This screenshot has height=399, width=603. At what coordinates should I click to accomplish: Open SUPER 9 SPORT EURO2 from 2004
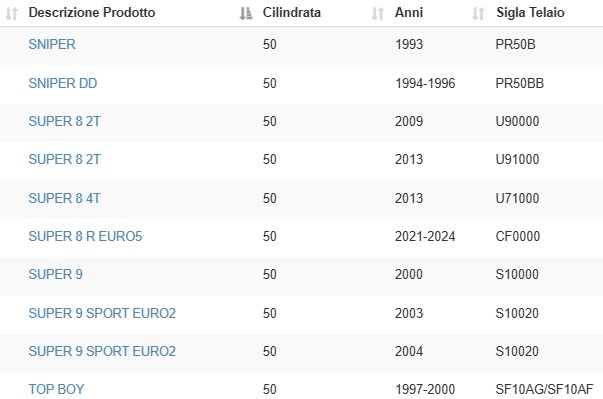102,351
